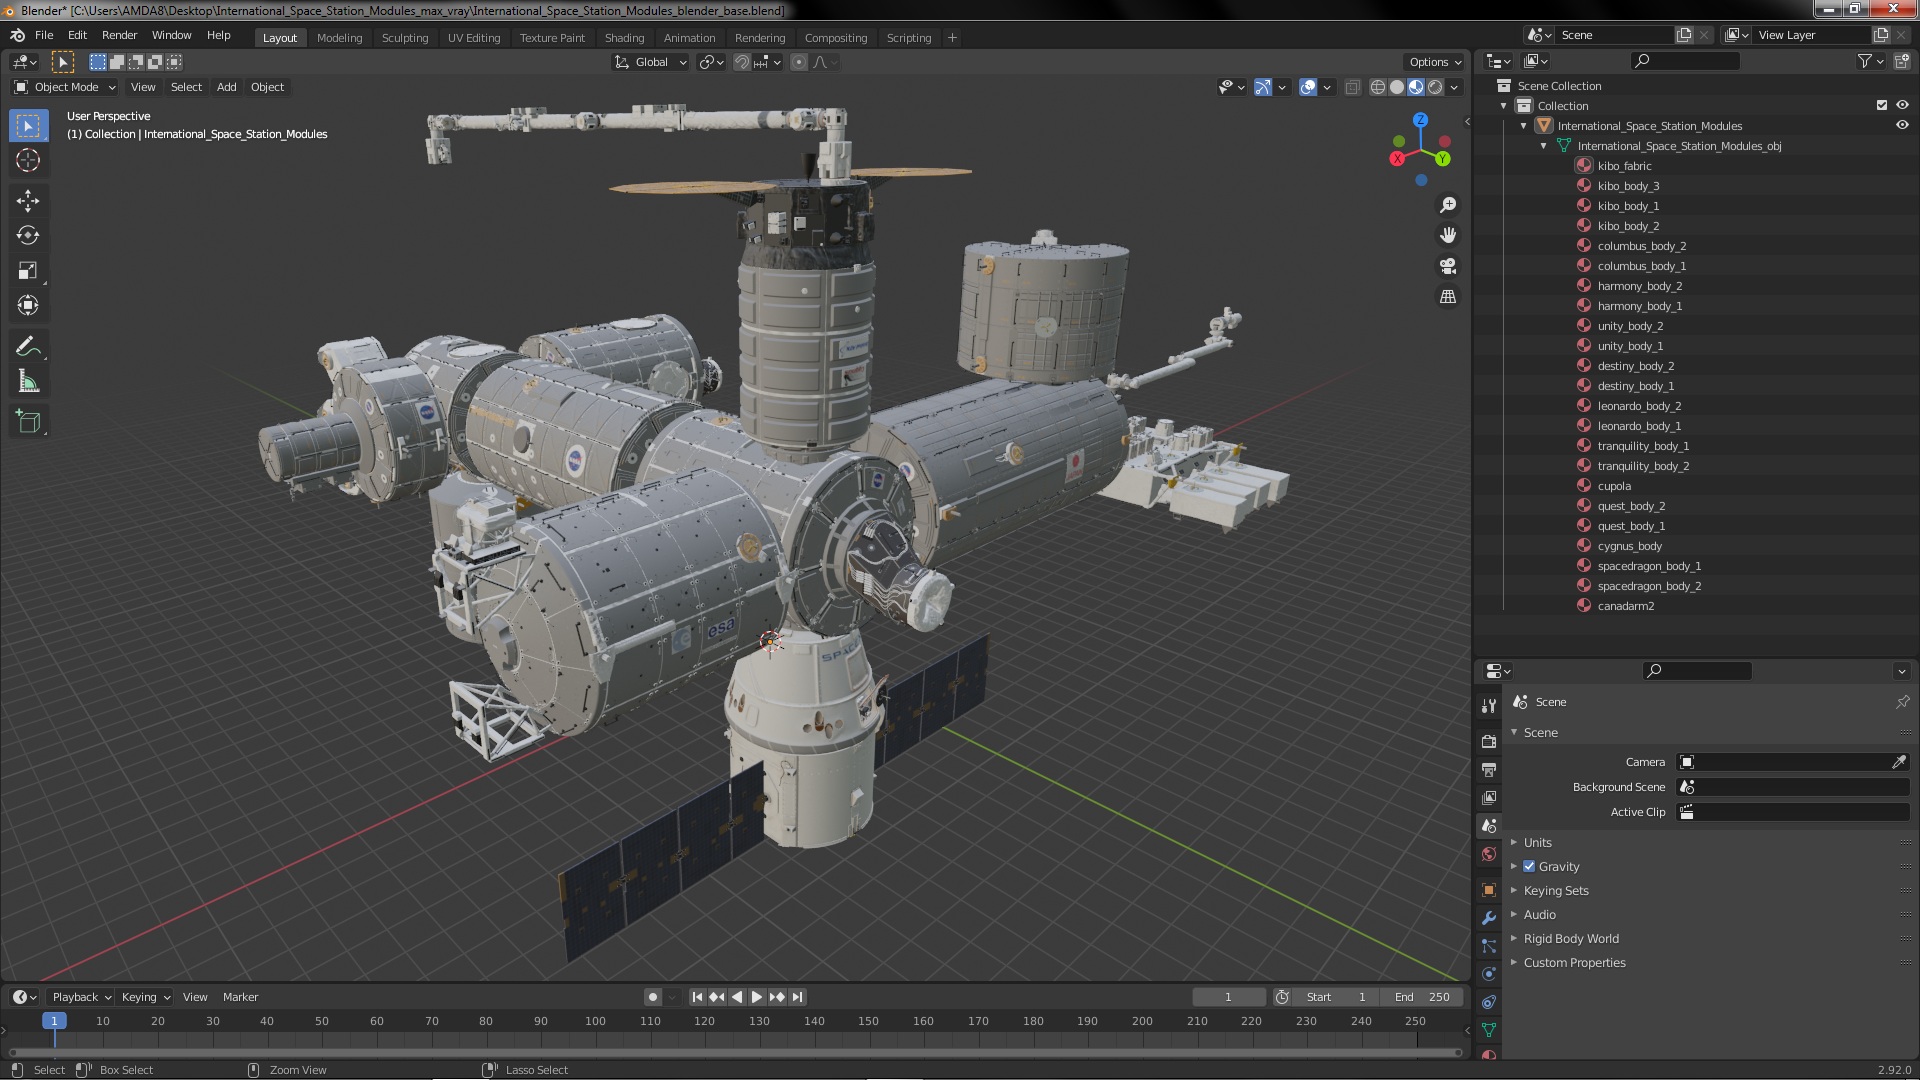Click the pan view hand icon

point(1447,235)
